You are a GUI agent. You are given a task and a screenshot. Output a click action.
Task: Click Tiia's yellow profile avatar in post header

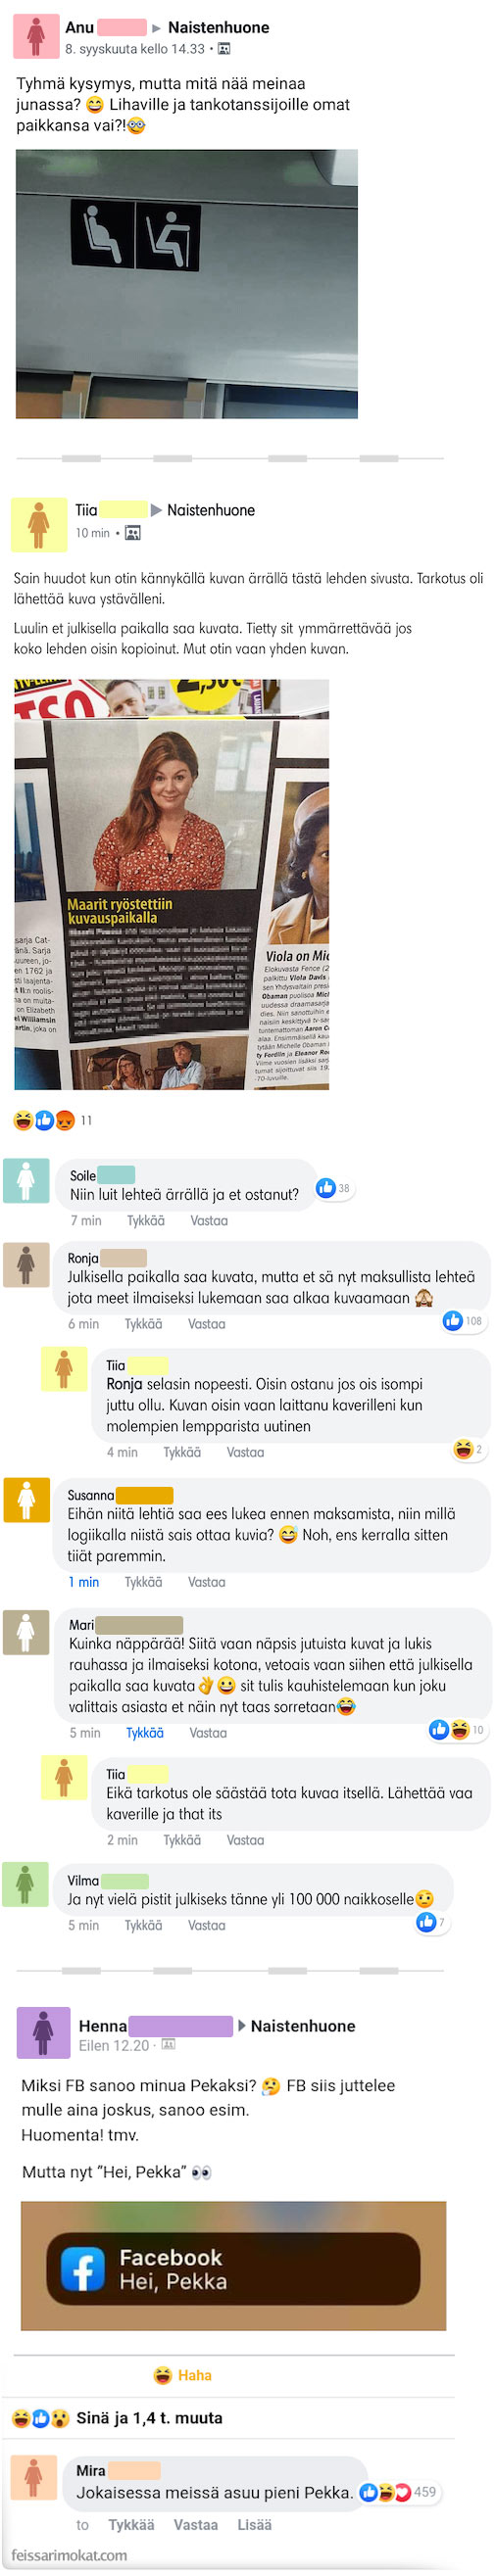[38, 523]
